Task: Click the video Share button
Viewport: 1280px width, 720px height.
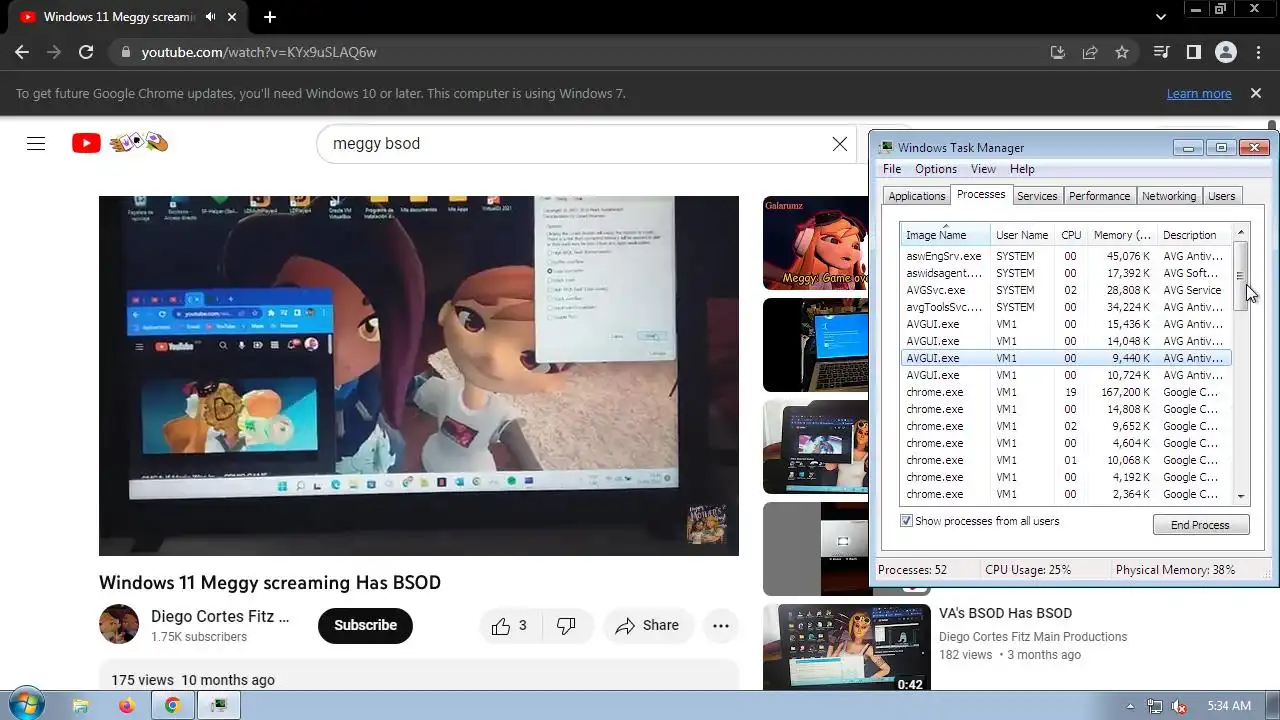Action: click(x=647, y=626)
